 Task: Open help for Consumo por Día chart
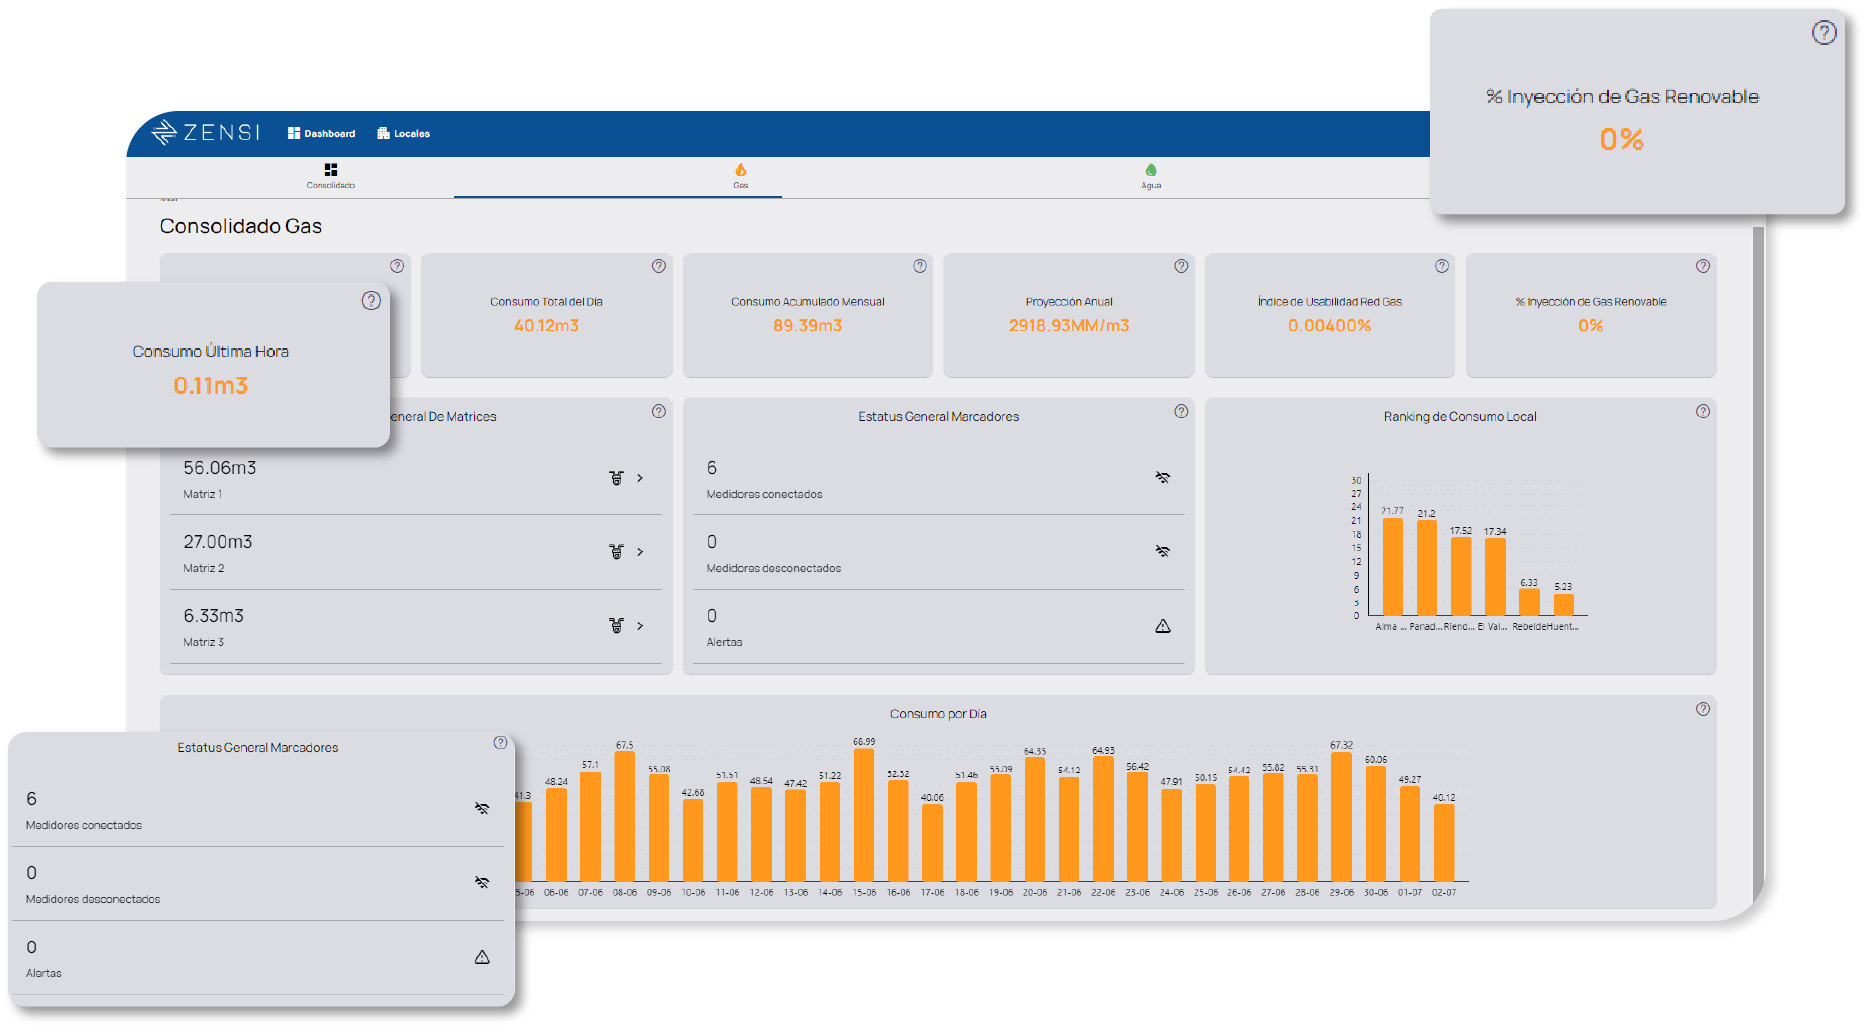pyautogui.click(x=1703, y=709)
